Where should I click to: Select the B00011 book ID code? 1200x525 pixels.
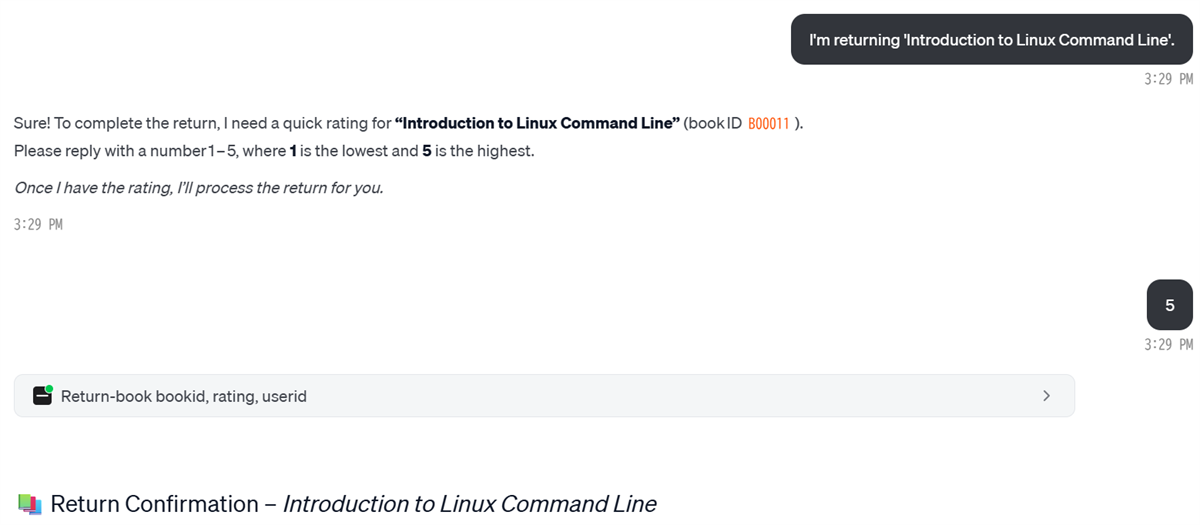pos(768,124)
